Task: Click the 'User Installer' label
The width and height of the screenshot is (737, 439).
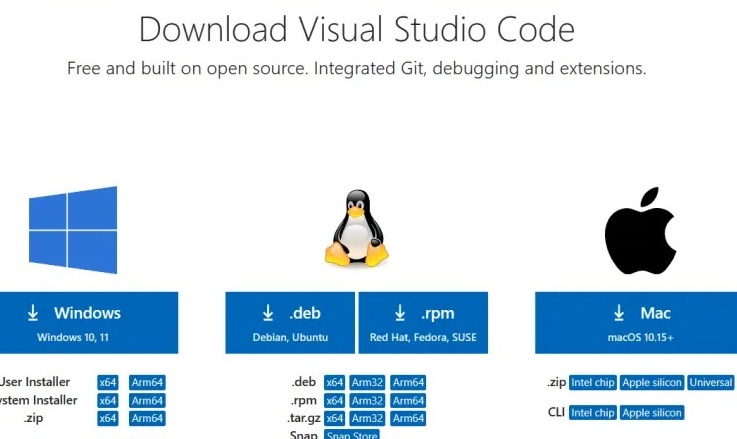Action: [x=35, y=382]
